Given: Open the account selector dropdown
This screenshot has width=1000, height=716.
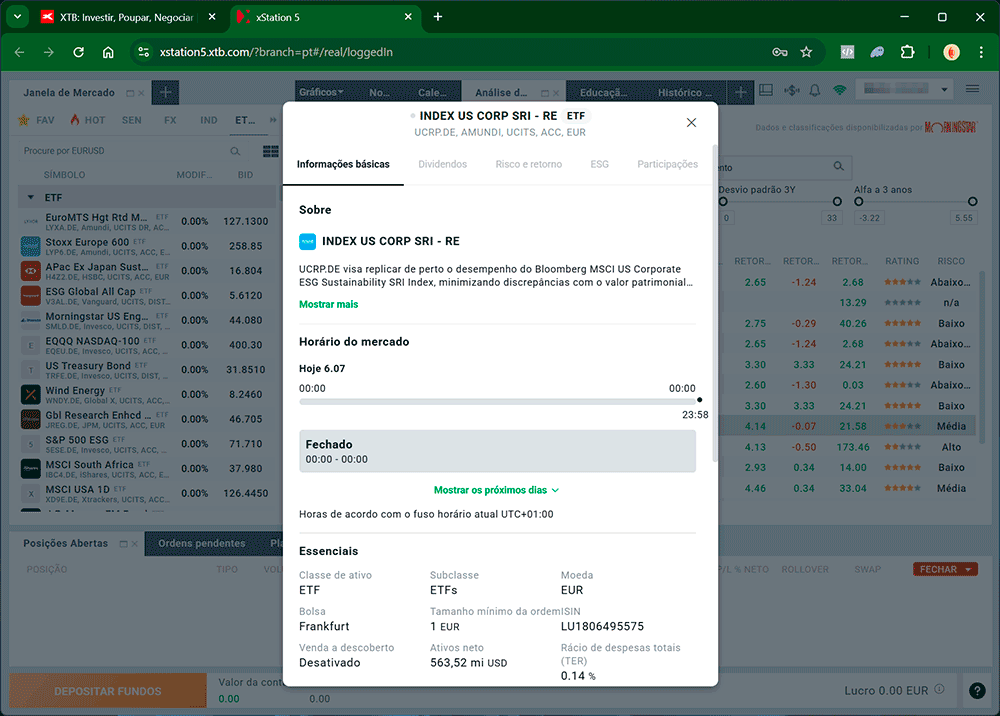Looking at the screenshot, I should coord(904,89).
